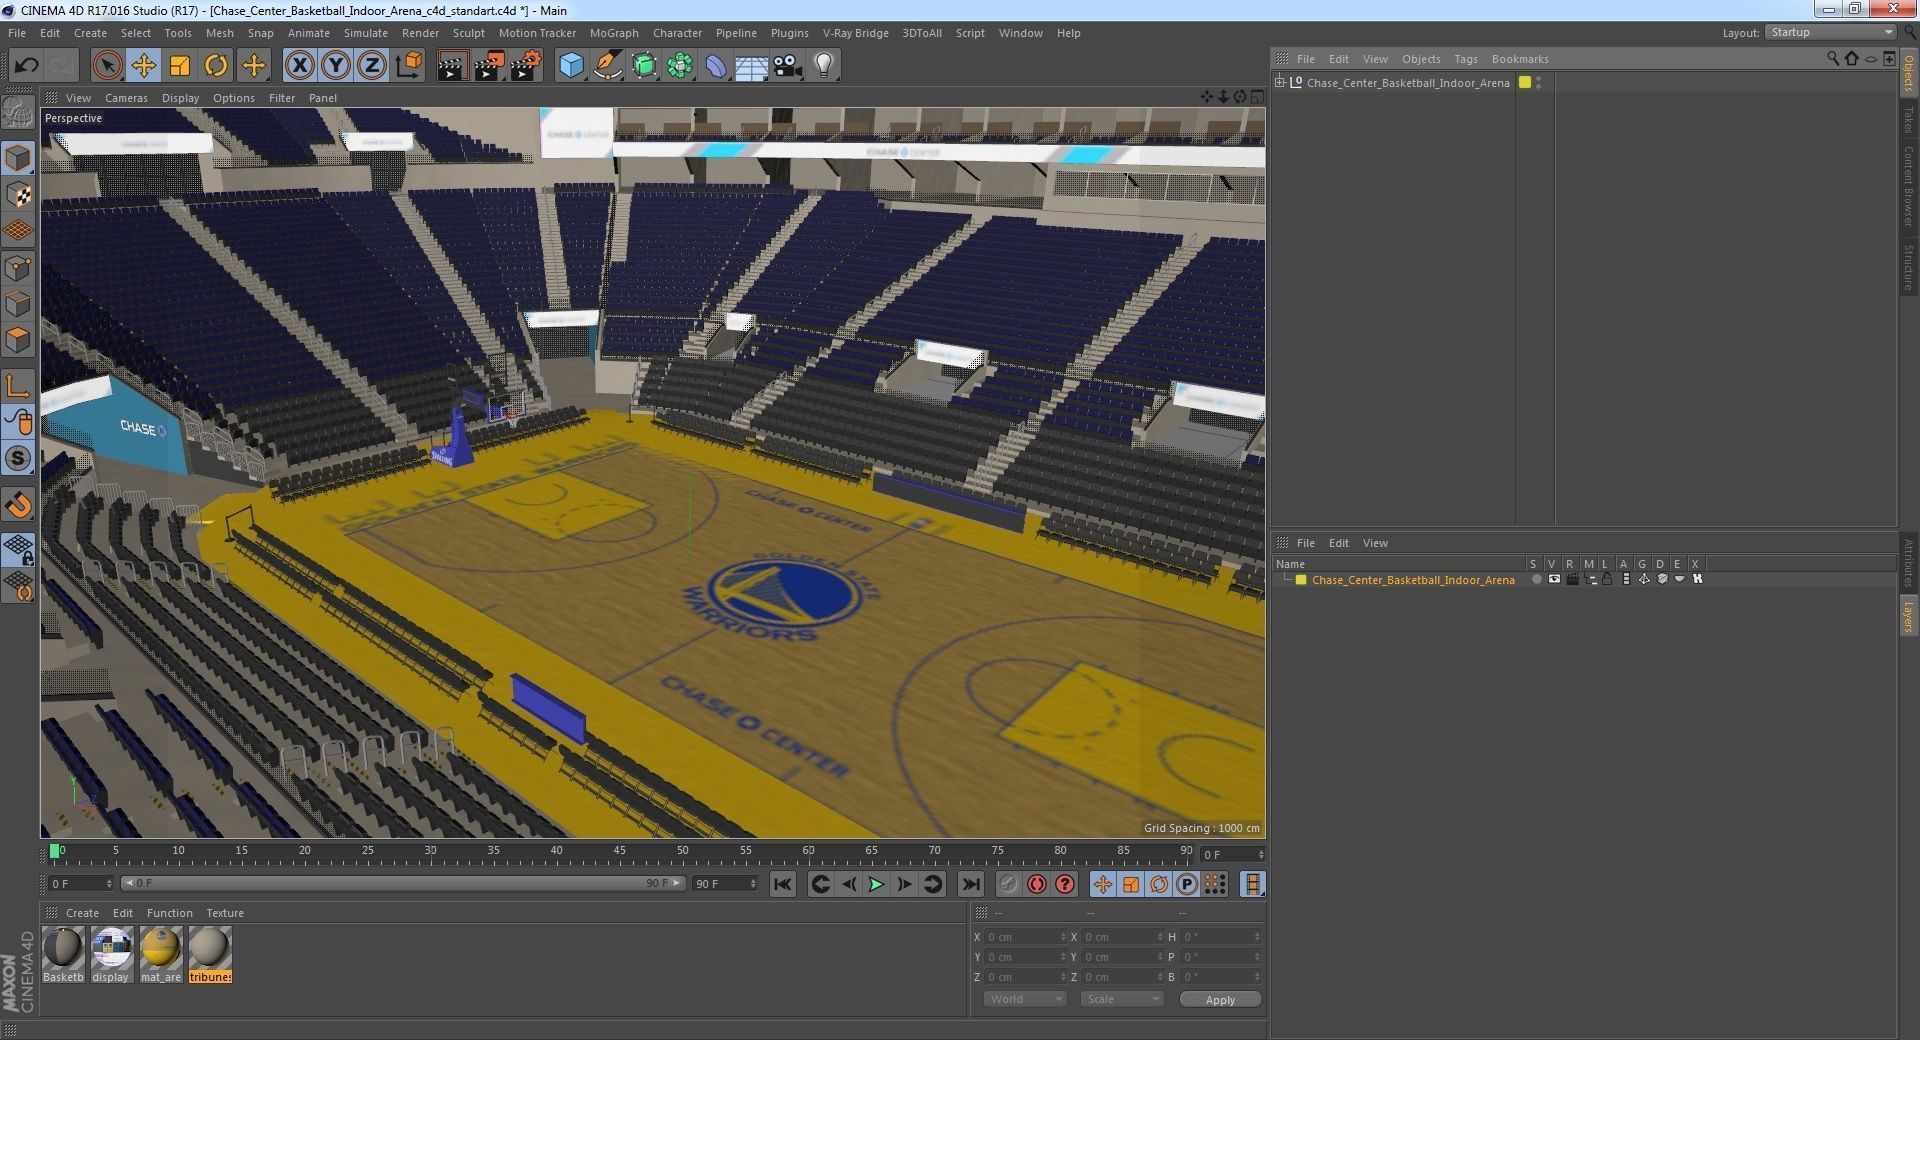The height and width of the screenshot is (1158, 1920).
Task: Click the Floor environment icon
Action: (751, 66)
